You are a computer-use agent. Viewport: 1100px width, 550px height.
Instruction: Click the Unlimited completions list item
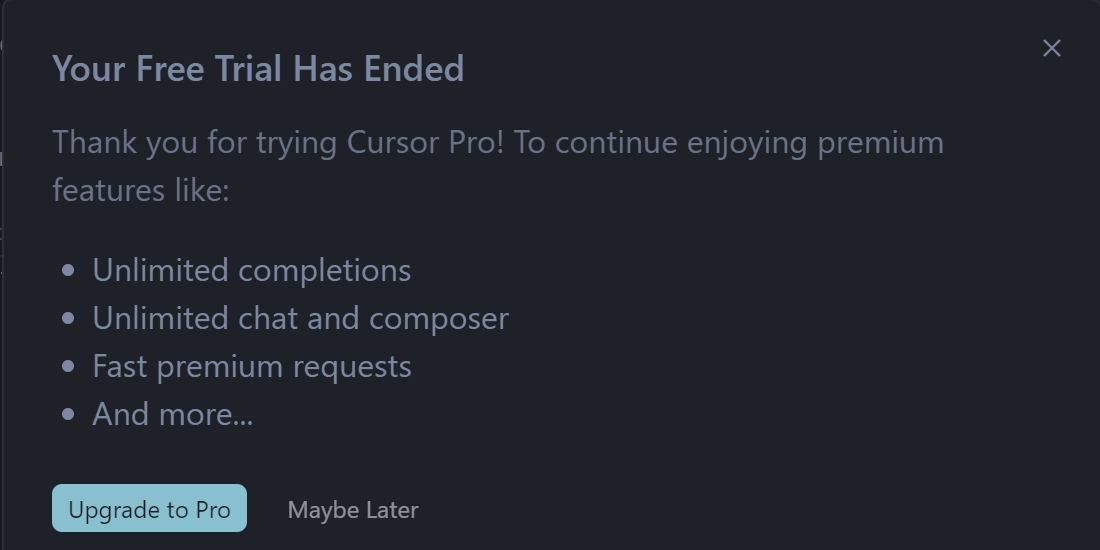pyautogui.click(x=252, y=271)
